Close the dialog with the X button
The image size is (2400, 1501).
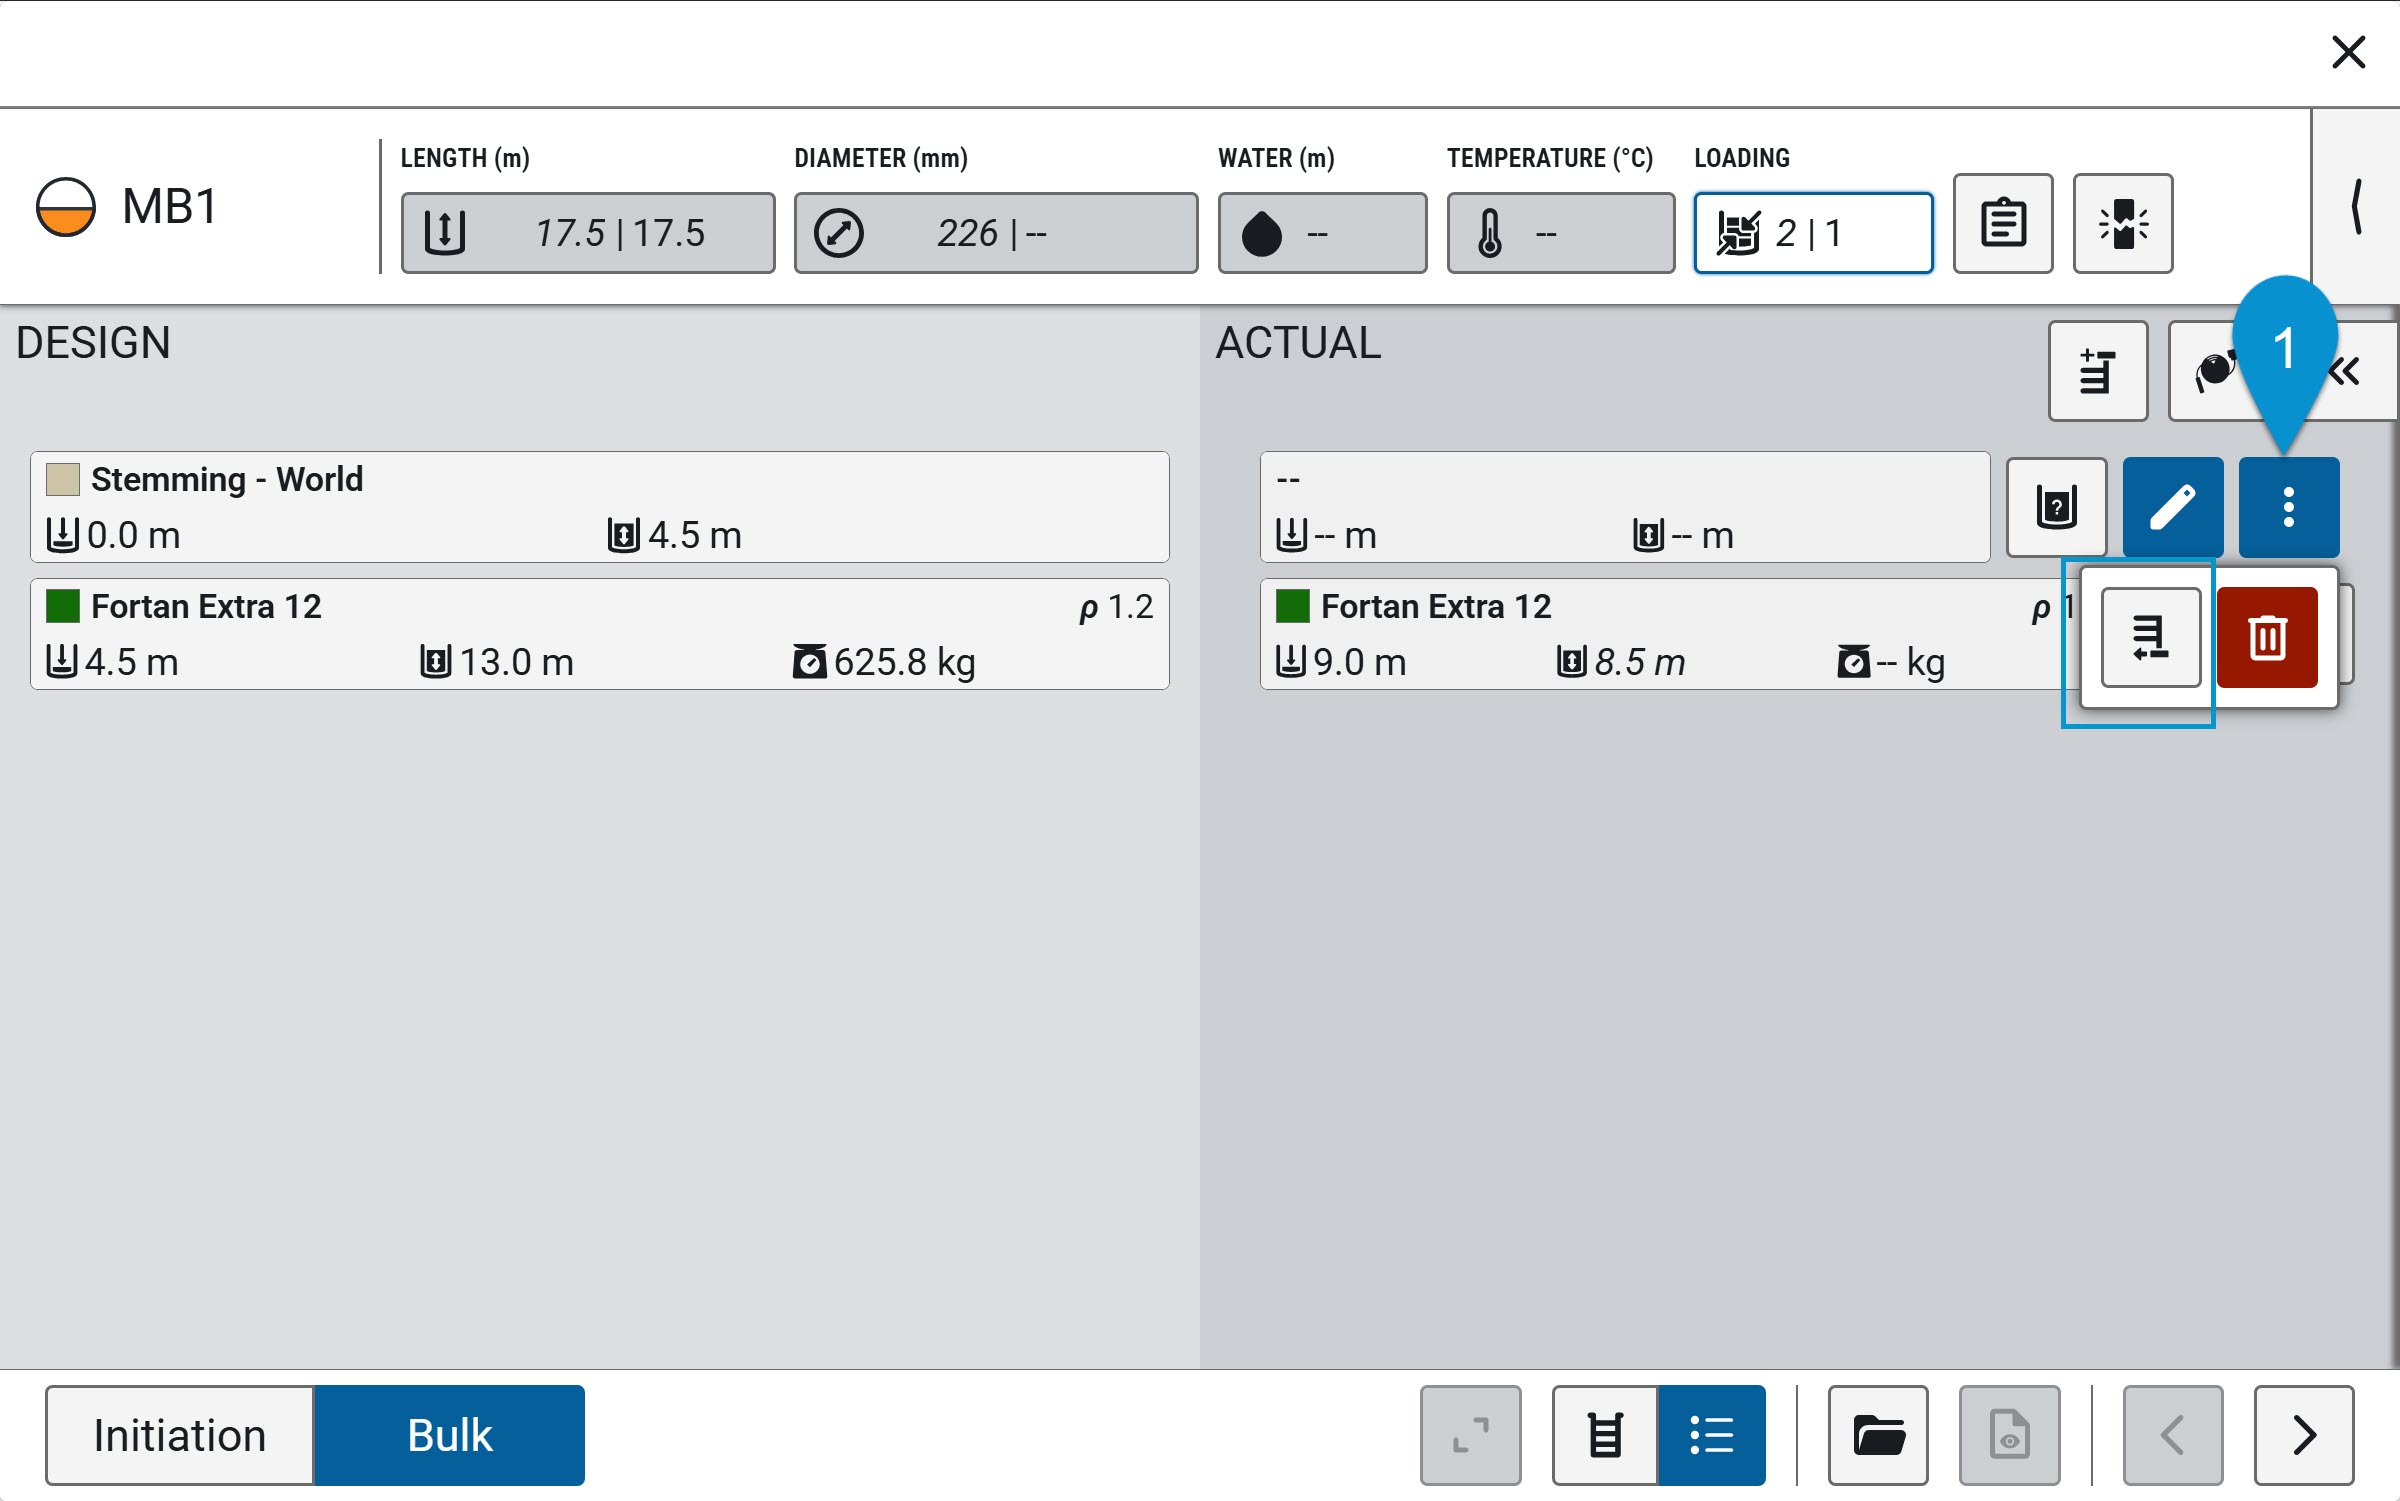2348,52
